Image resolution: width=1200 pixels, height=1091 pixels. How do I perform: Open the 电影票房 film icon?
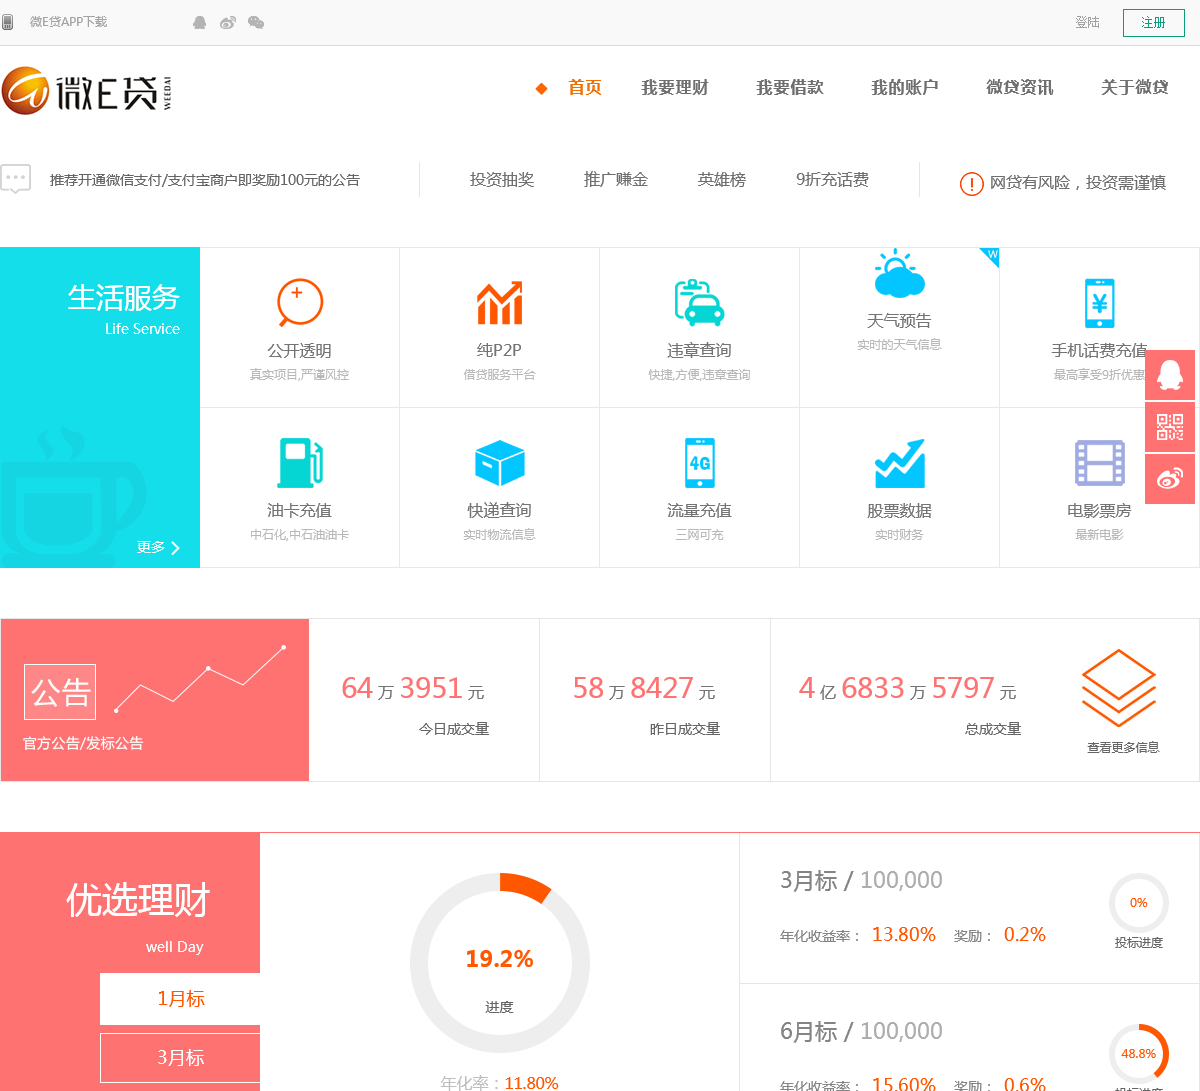pyautogui.click(x=1099, y=463)
